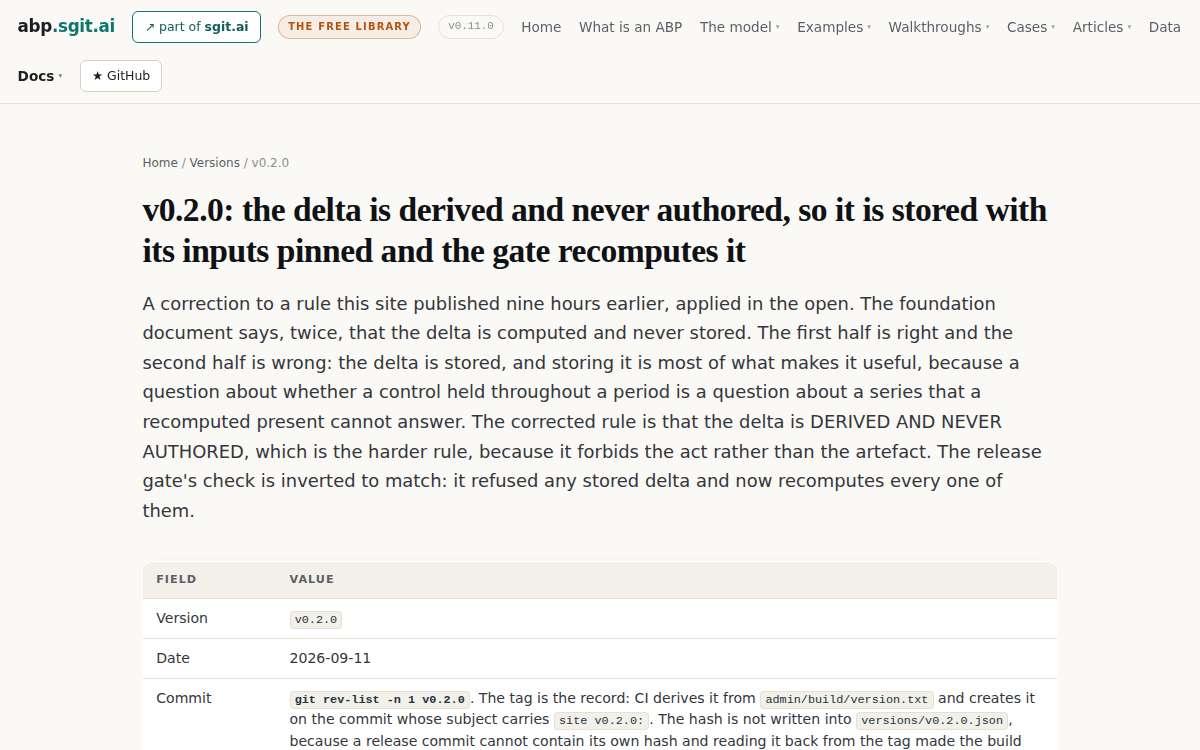Select the v0.11.0 version badge
Viewport: 1200px width, 750px height.
[x=471, y=27]
